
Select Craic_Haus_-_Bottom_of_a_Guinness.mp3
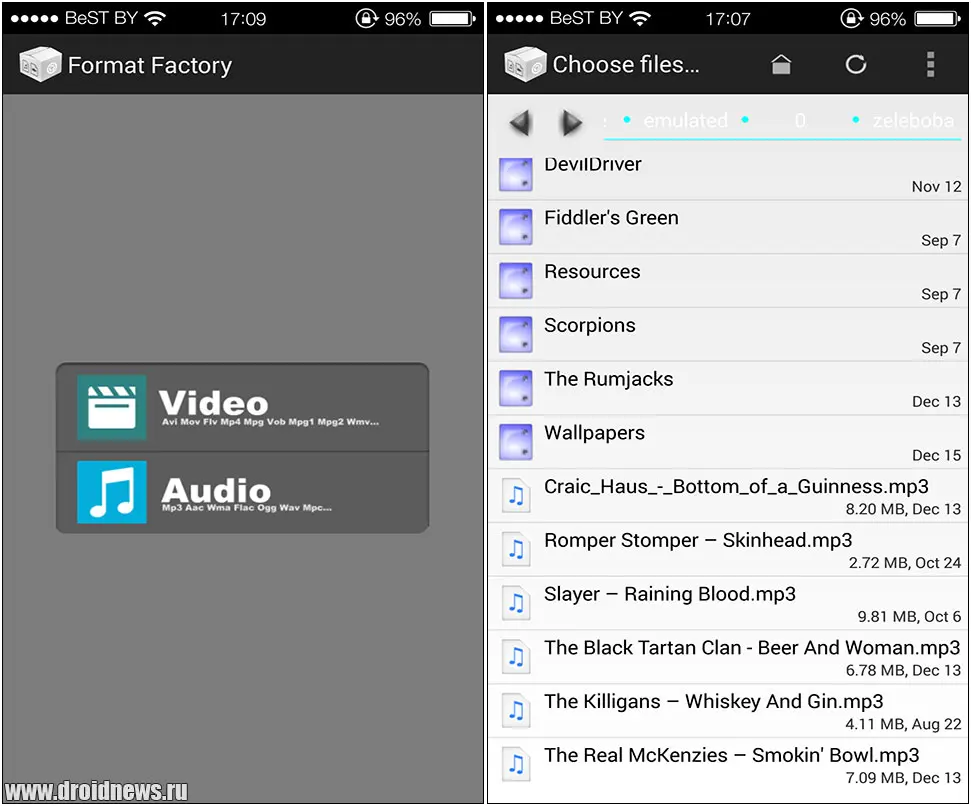click(728, 496)
